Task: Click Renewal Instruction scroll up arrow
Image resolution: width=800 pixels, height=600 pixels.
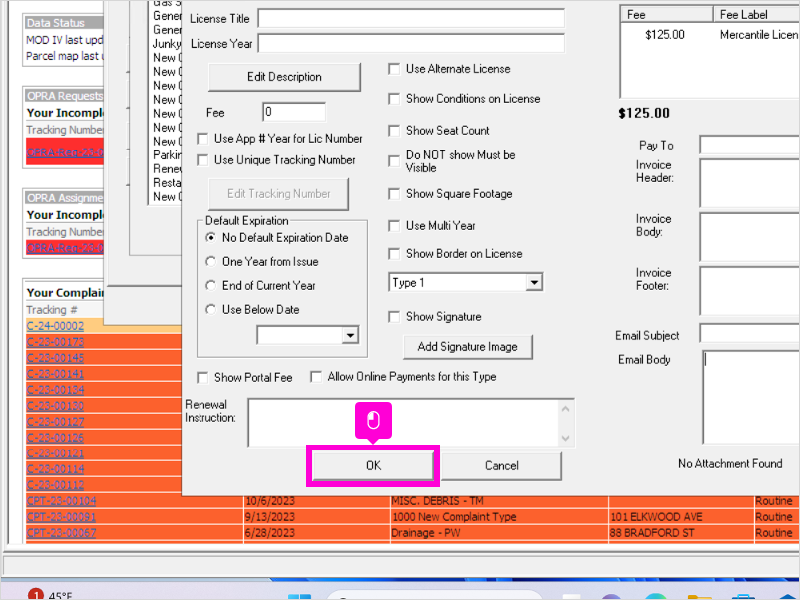Action: coord(565,409)
